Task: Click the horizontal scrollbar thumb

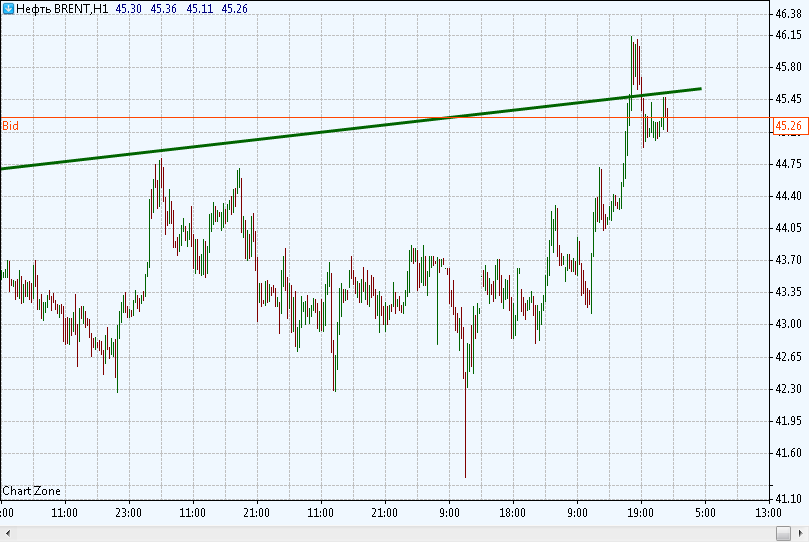Action: click(x=783, y=533)
